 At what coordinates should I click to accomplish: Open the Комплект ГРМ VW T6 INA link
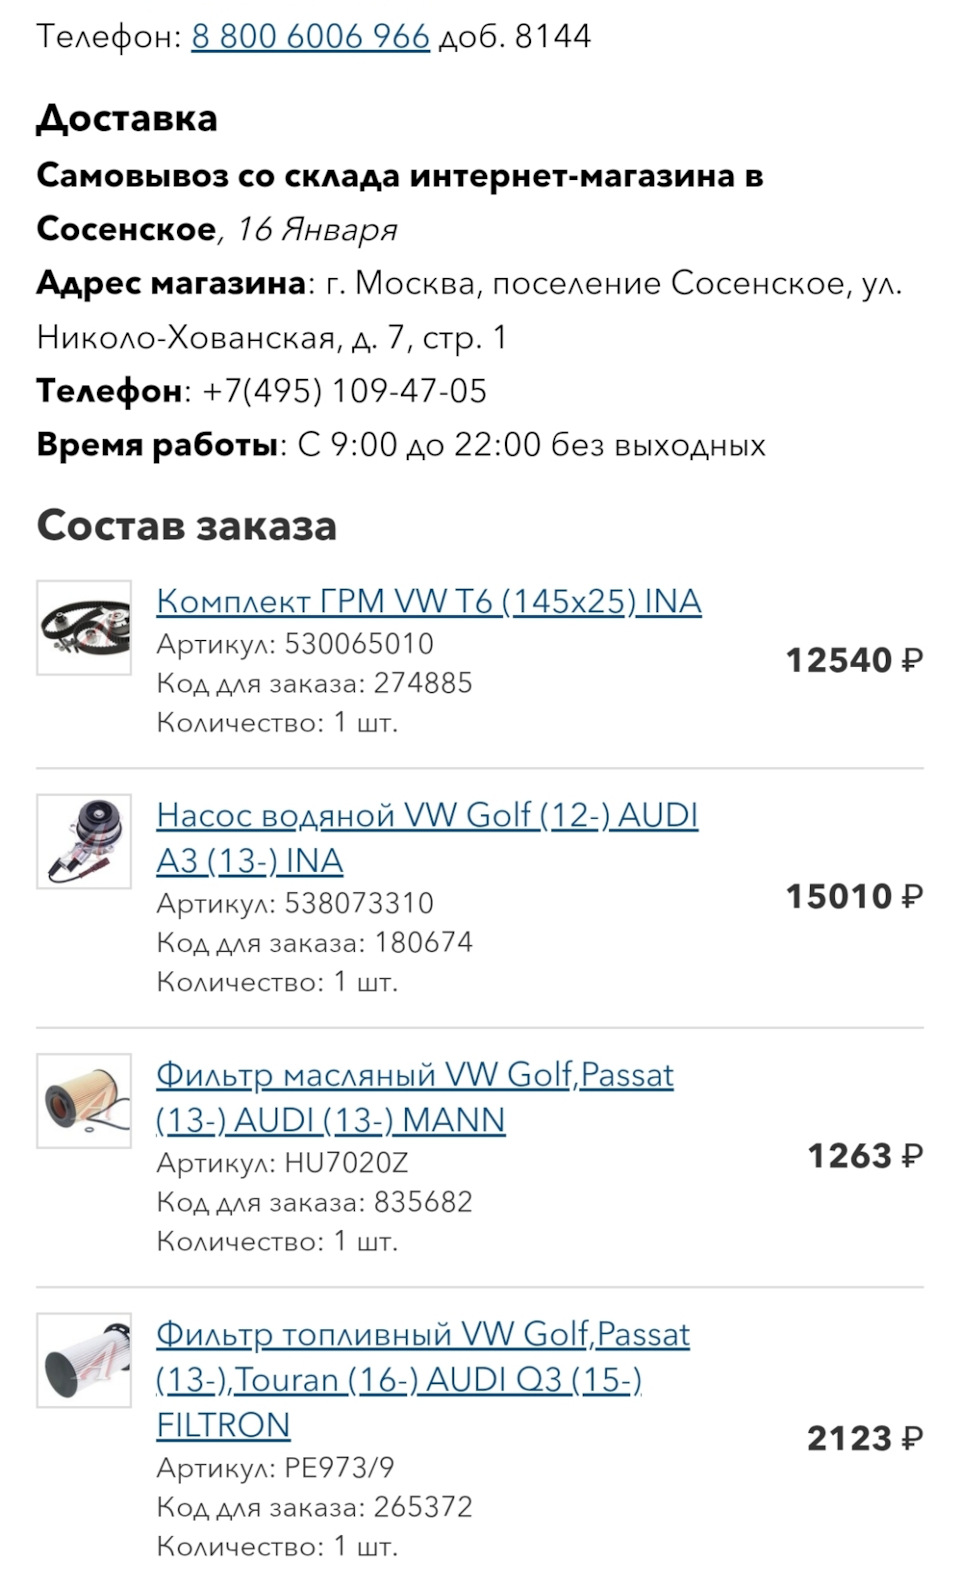coord(429,601)
